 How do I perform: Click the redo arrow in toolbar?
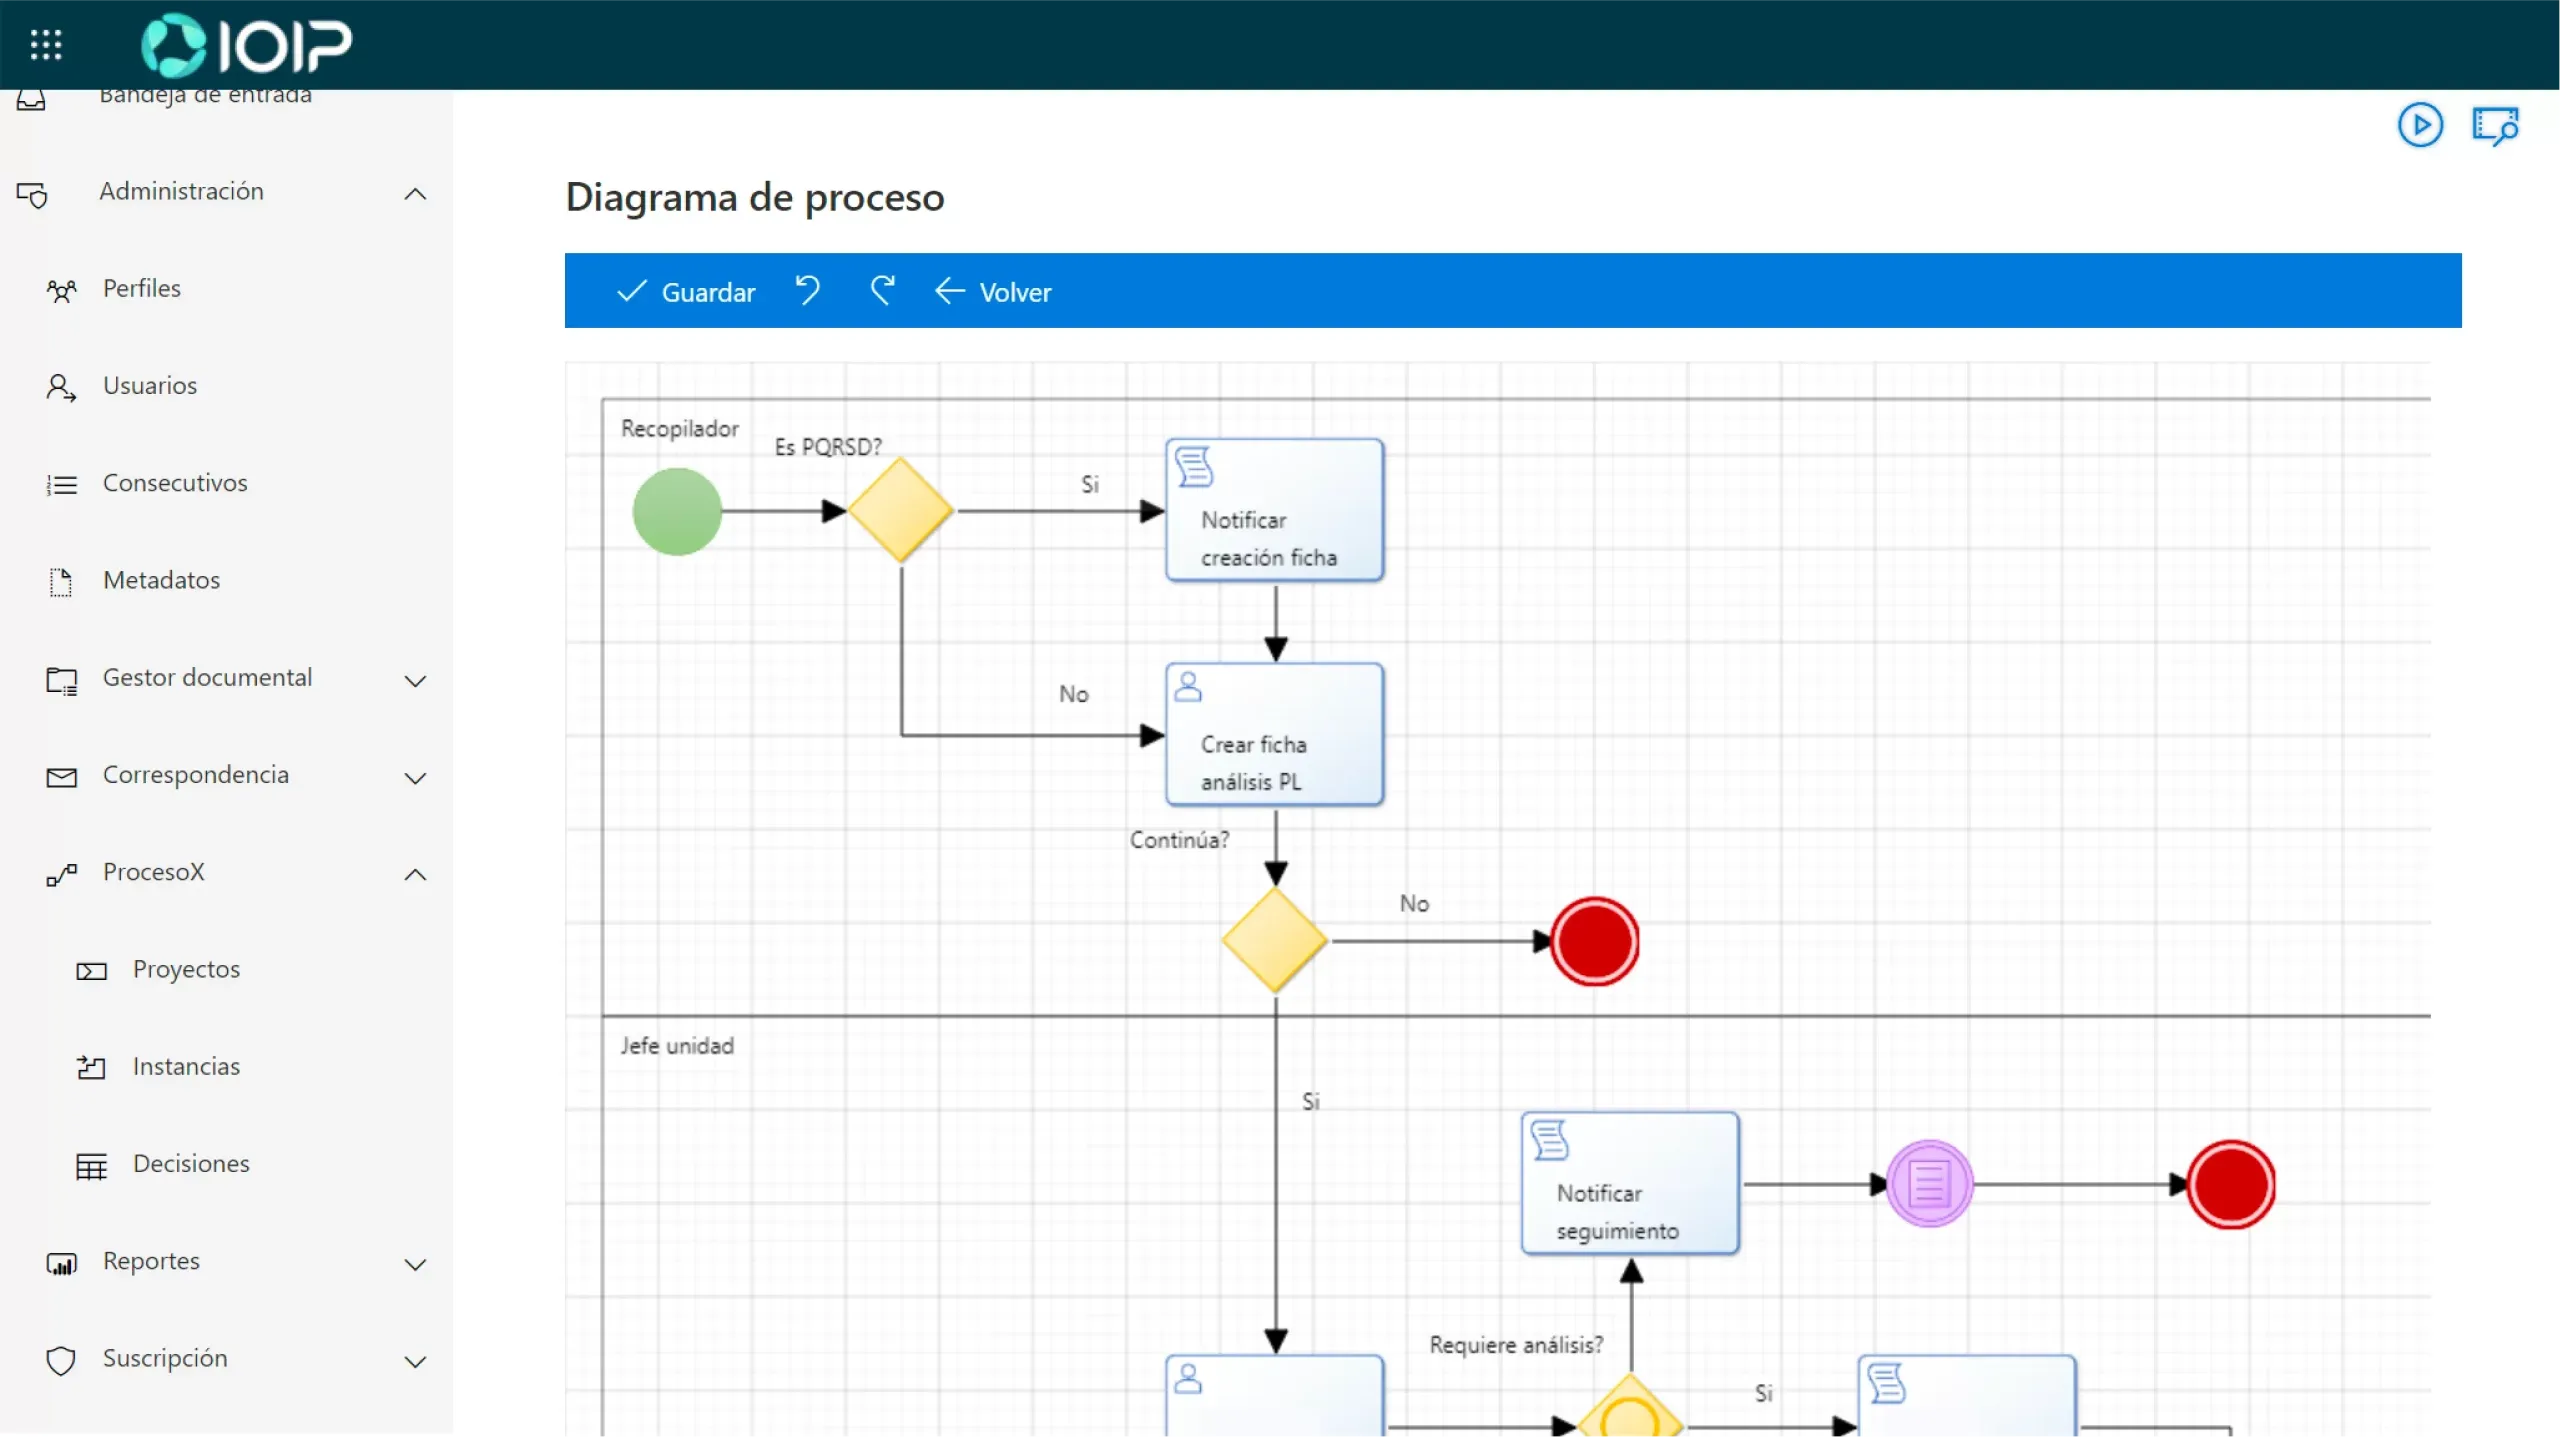click(x=882, y=291)
